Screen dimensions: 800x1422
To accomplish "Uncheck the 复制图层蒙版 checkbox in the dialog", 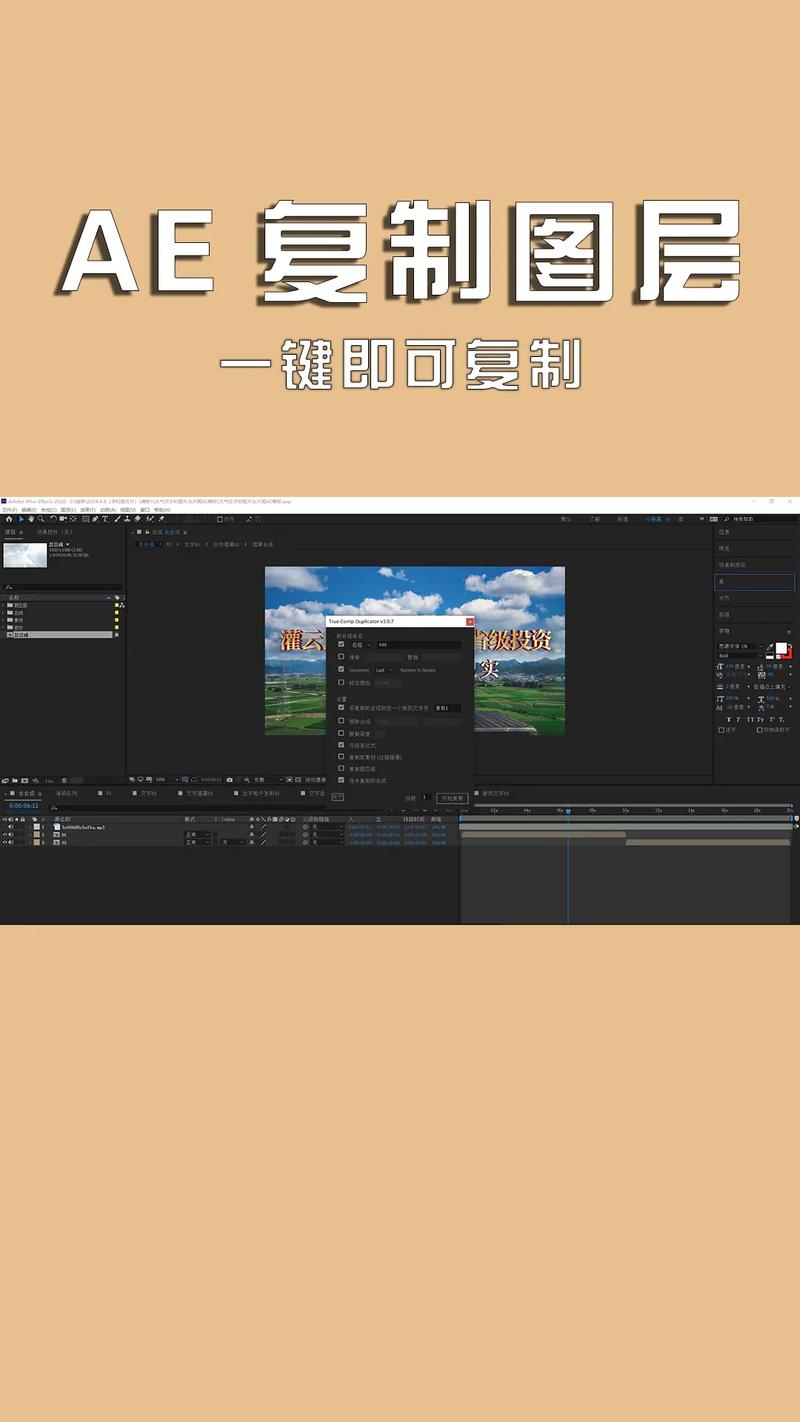I will 341,768.
